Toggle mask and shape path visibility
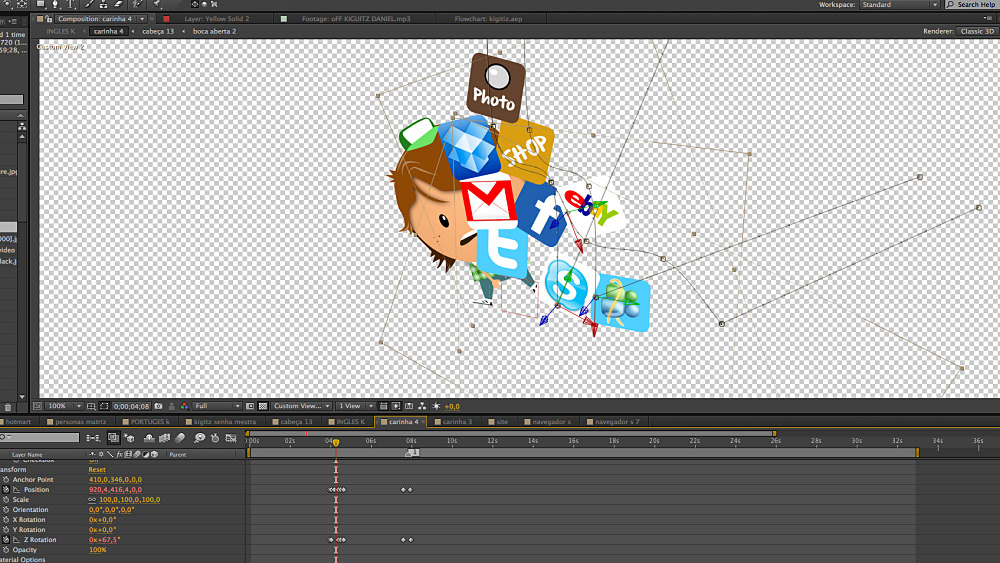The height and width of the screenshot is (563, 1000). tap(104, 406)
